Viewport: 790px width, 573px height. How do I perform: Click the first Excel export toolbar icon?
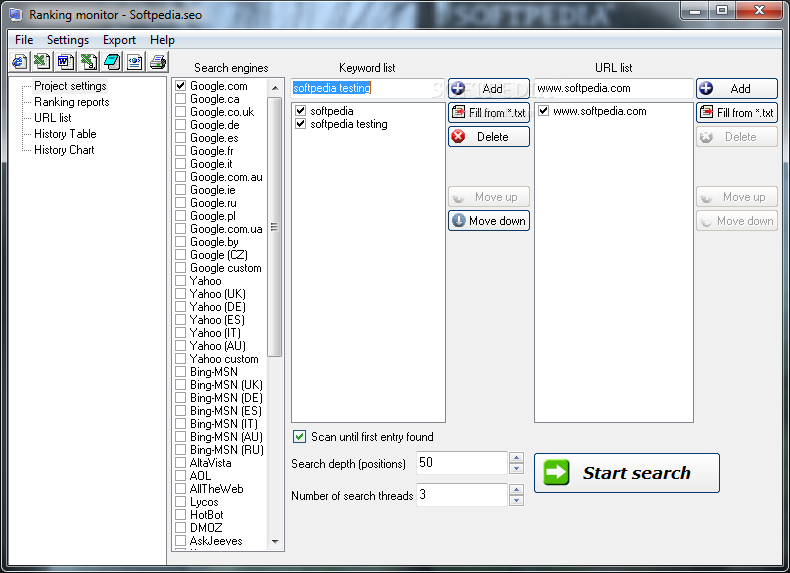[42, 61]
